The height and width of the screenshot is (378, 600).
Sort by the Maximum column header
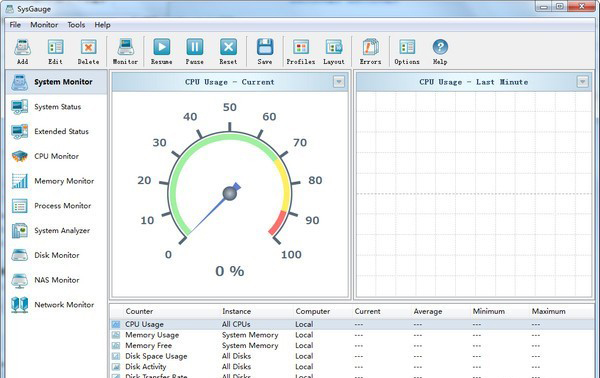pyautogui.click(x=548, y=311)
